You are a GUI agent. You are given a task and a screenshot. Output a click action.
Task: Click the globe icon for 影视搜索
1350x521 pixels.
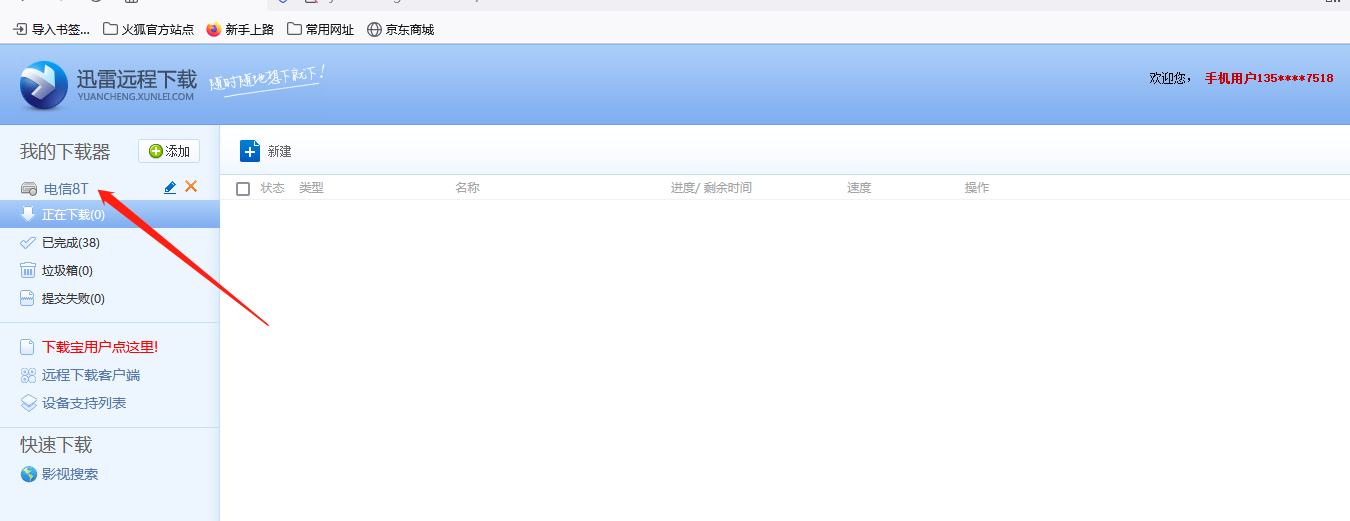pos(29,474)
